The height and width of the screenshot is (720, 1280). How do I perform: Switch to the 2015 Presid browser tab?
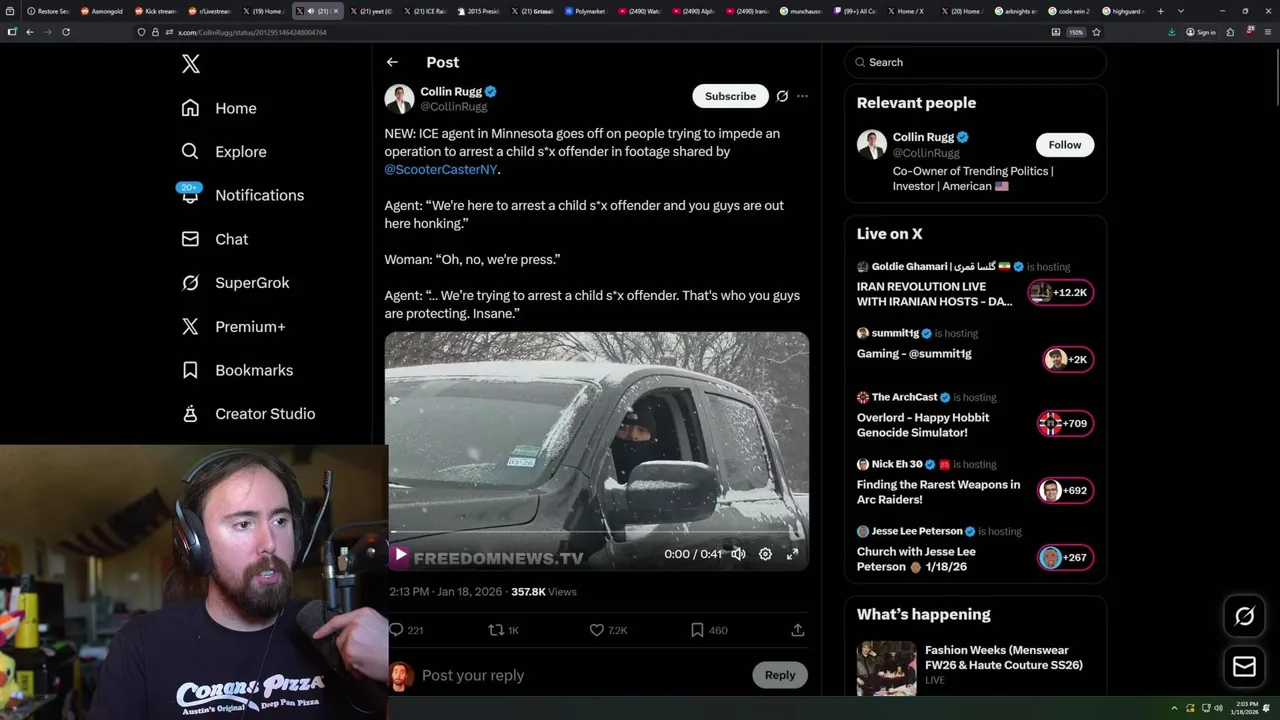477,11
